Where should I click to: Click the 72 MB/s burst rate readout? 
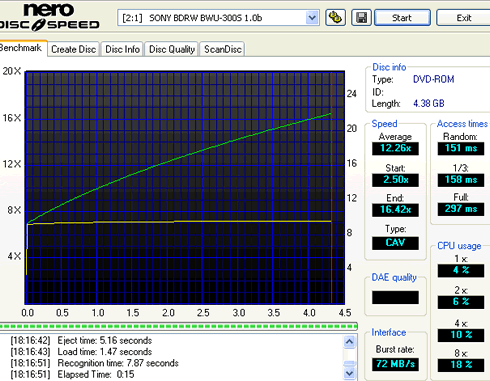395,364
